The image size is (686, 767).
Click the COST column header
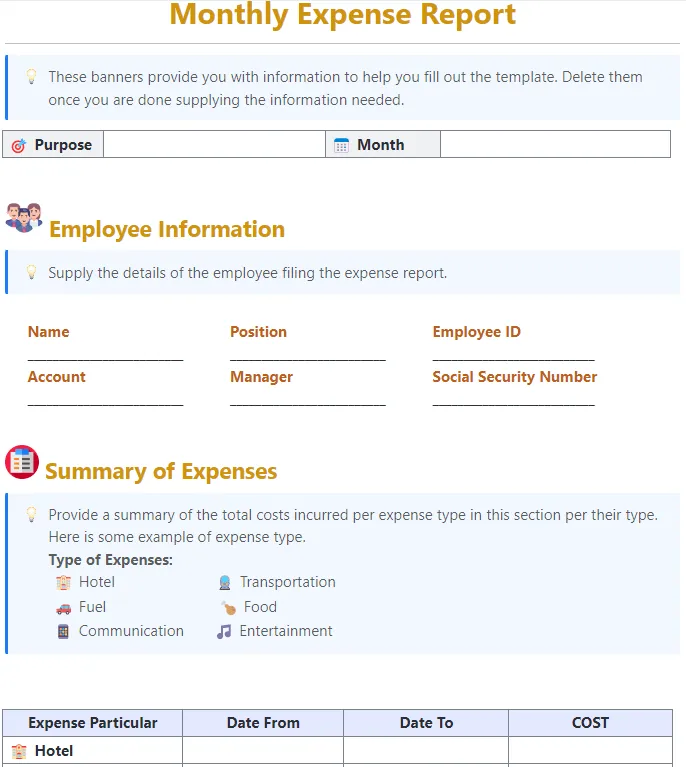tap(590, 723)
